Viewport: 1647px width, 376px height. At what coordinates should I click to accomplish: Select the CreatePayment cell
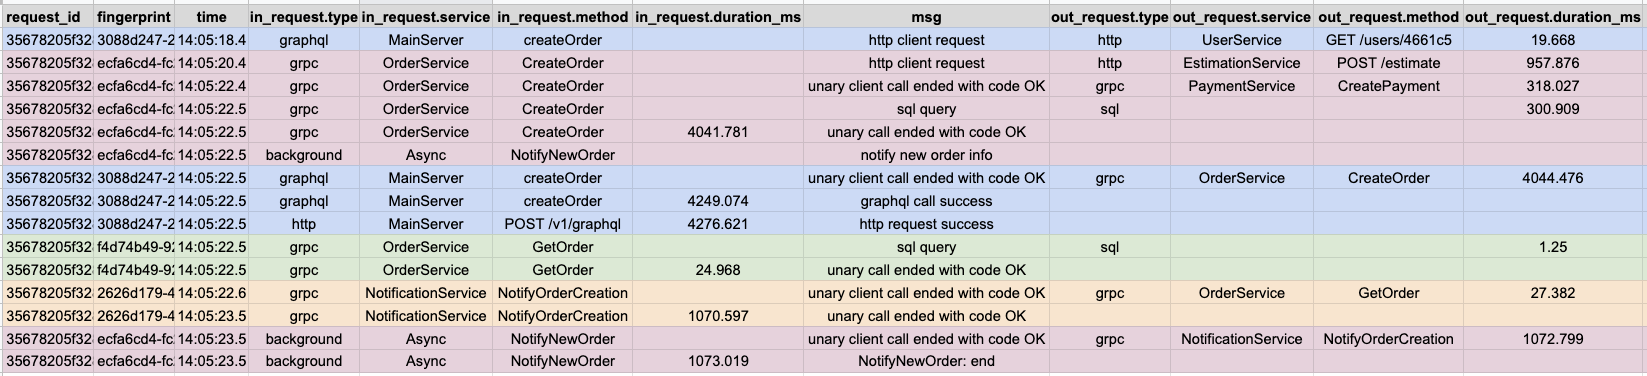[x=1388, y=86]
